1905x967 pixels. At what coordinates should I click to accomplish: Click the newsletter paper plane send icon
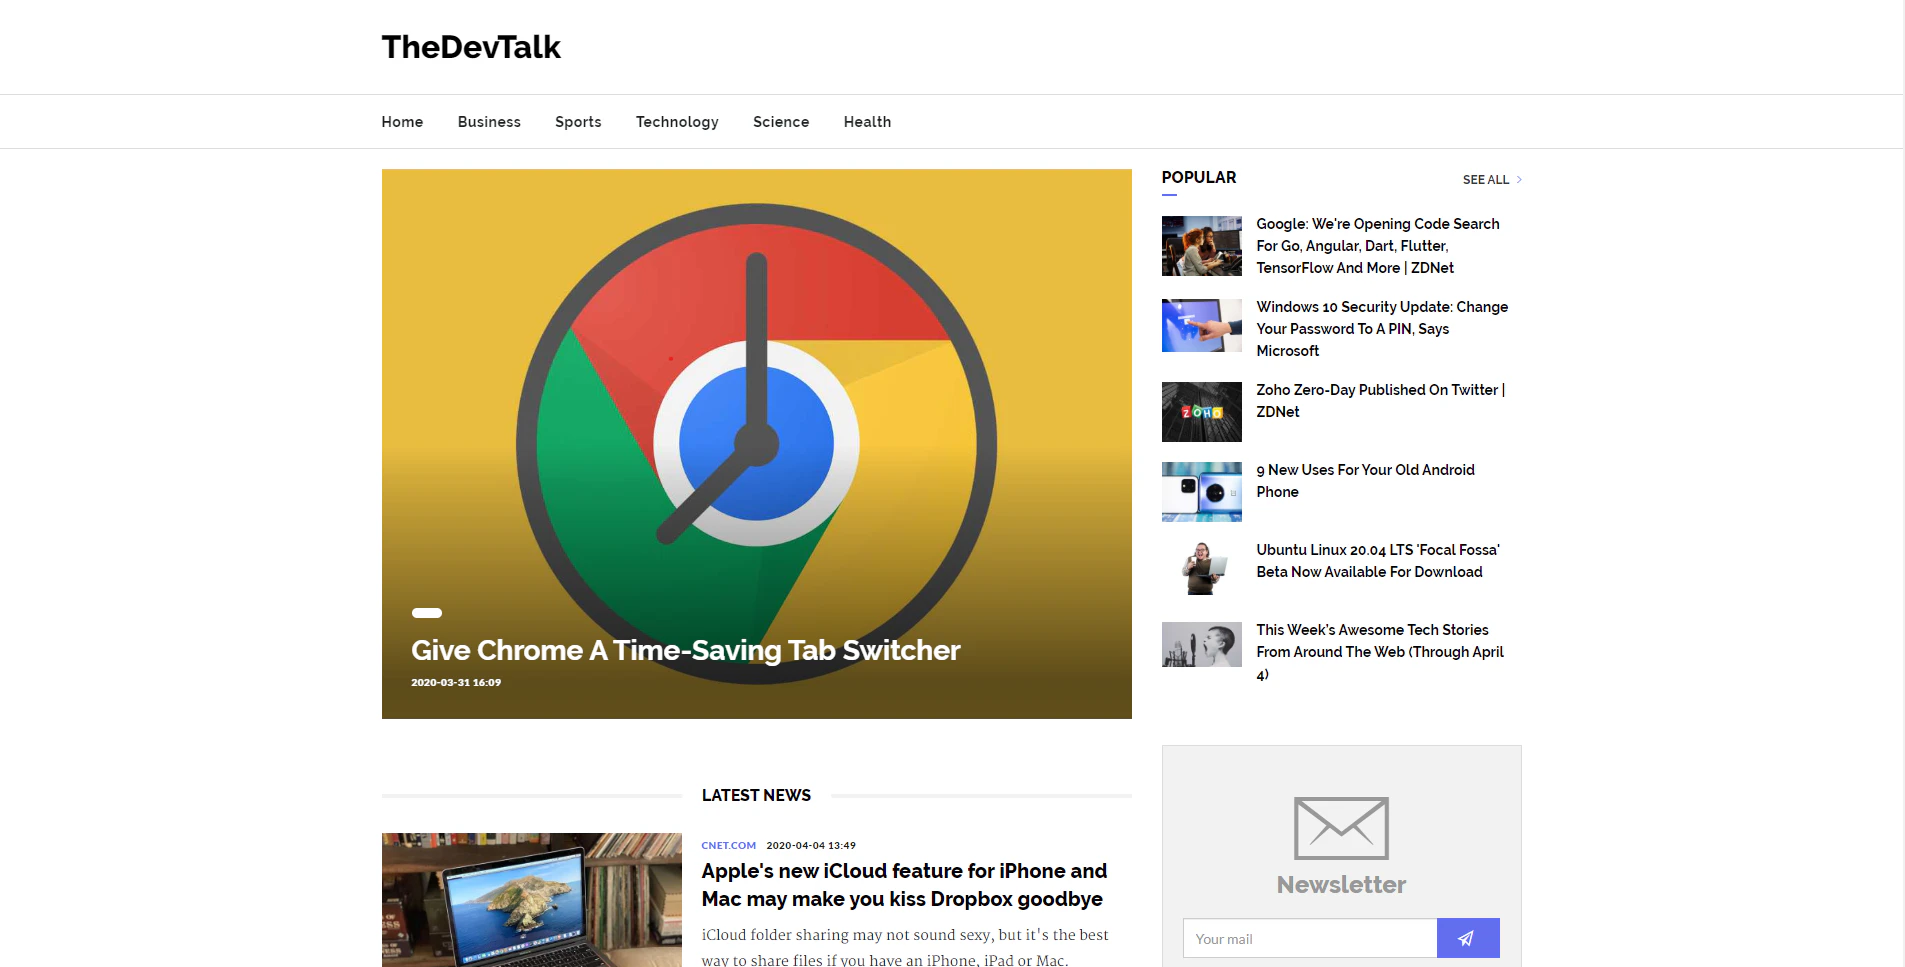pyautogui.click(x=1466, y=938)
